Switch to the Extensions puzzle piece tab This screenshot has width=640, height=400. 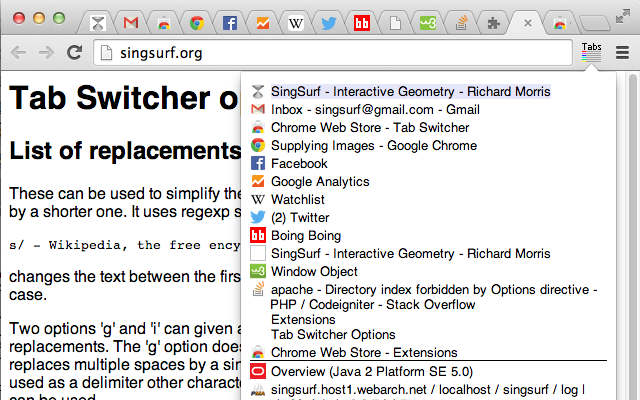pyautogui.click(x=494, y=23)
